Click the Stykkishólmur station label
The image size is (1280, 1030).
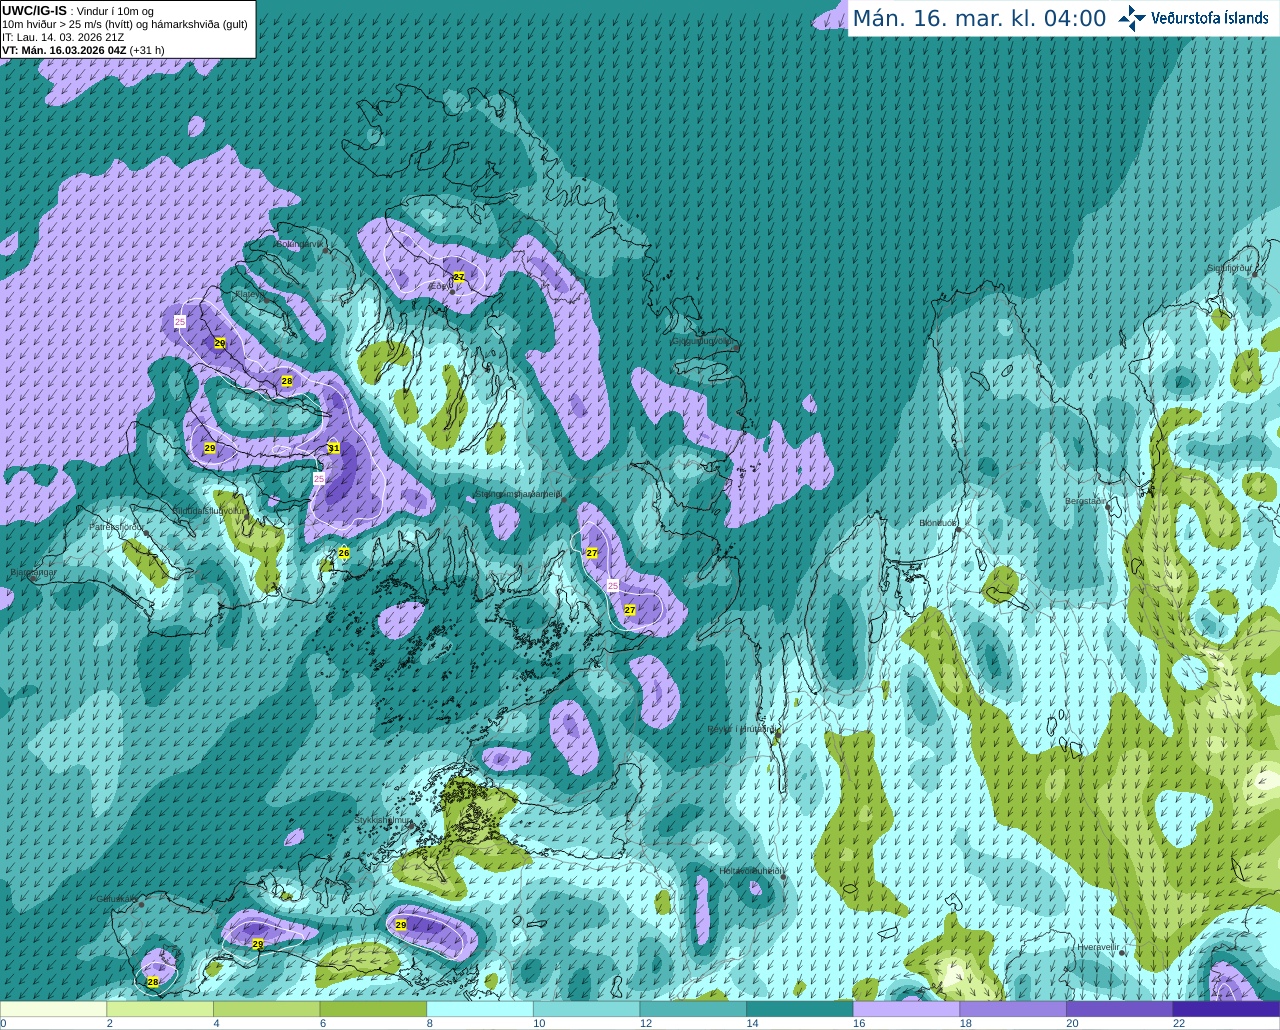tap(383, 820)
